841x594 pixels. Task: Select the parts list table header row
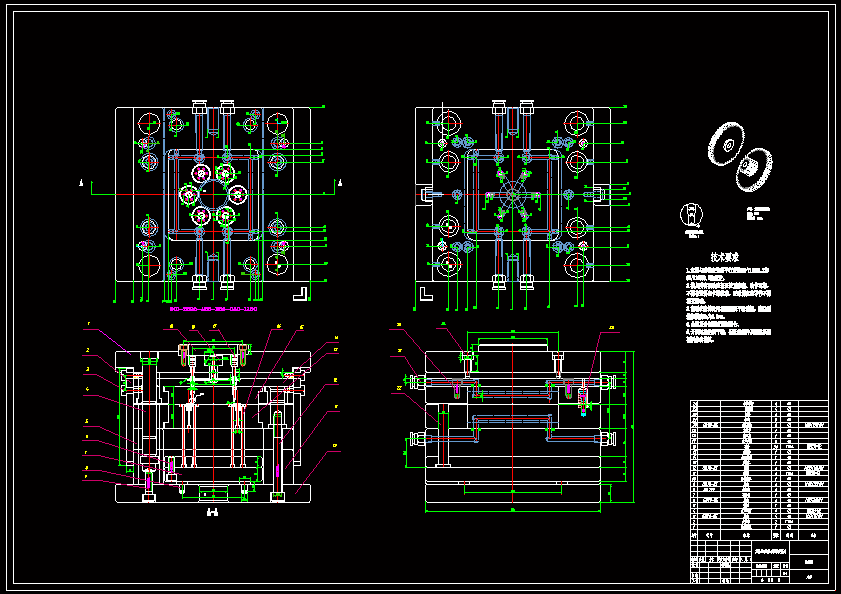[x=759, y=535]
